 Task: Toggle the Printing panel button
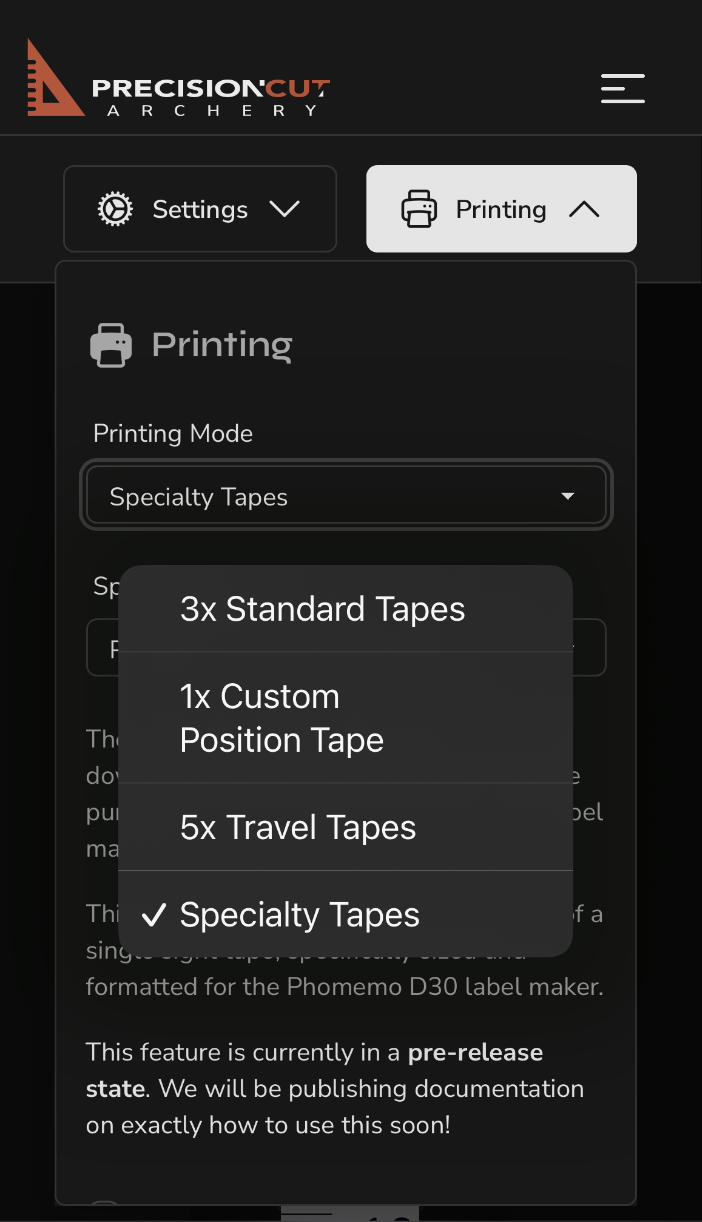pyautogui.click(x=501, y=209)
